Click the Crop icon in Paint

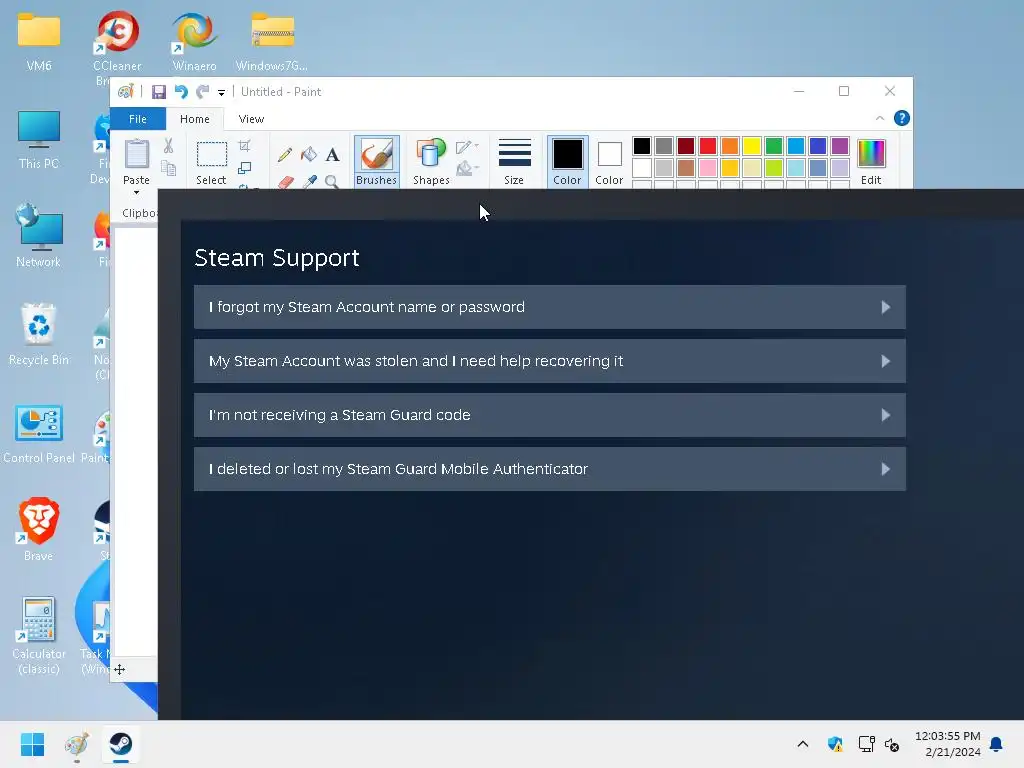(244, 146)
